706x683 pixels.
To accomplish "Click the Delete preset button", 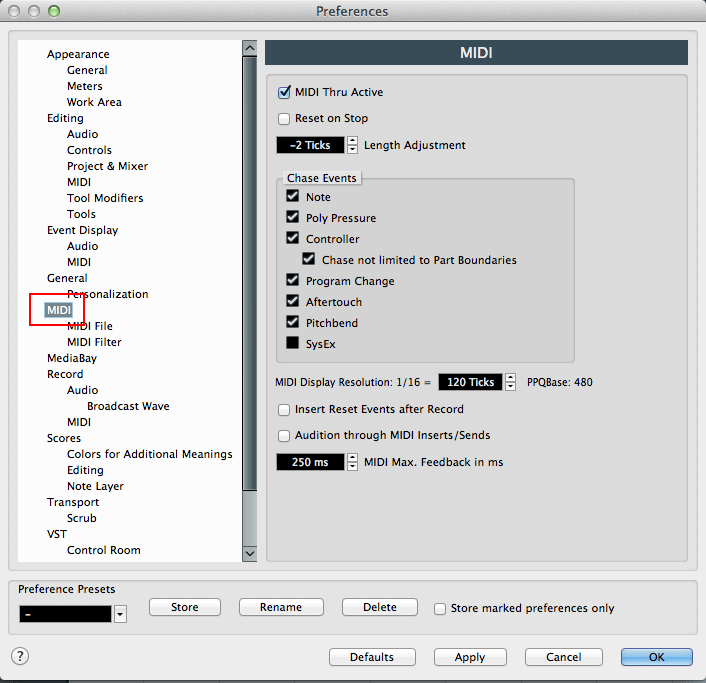I will (x=380, y=607).
